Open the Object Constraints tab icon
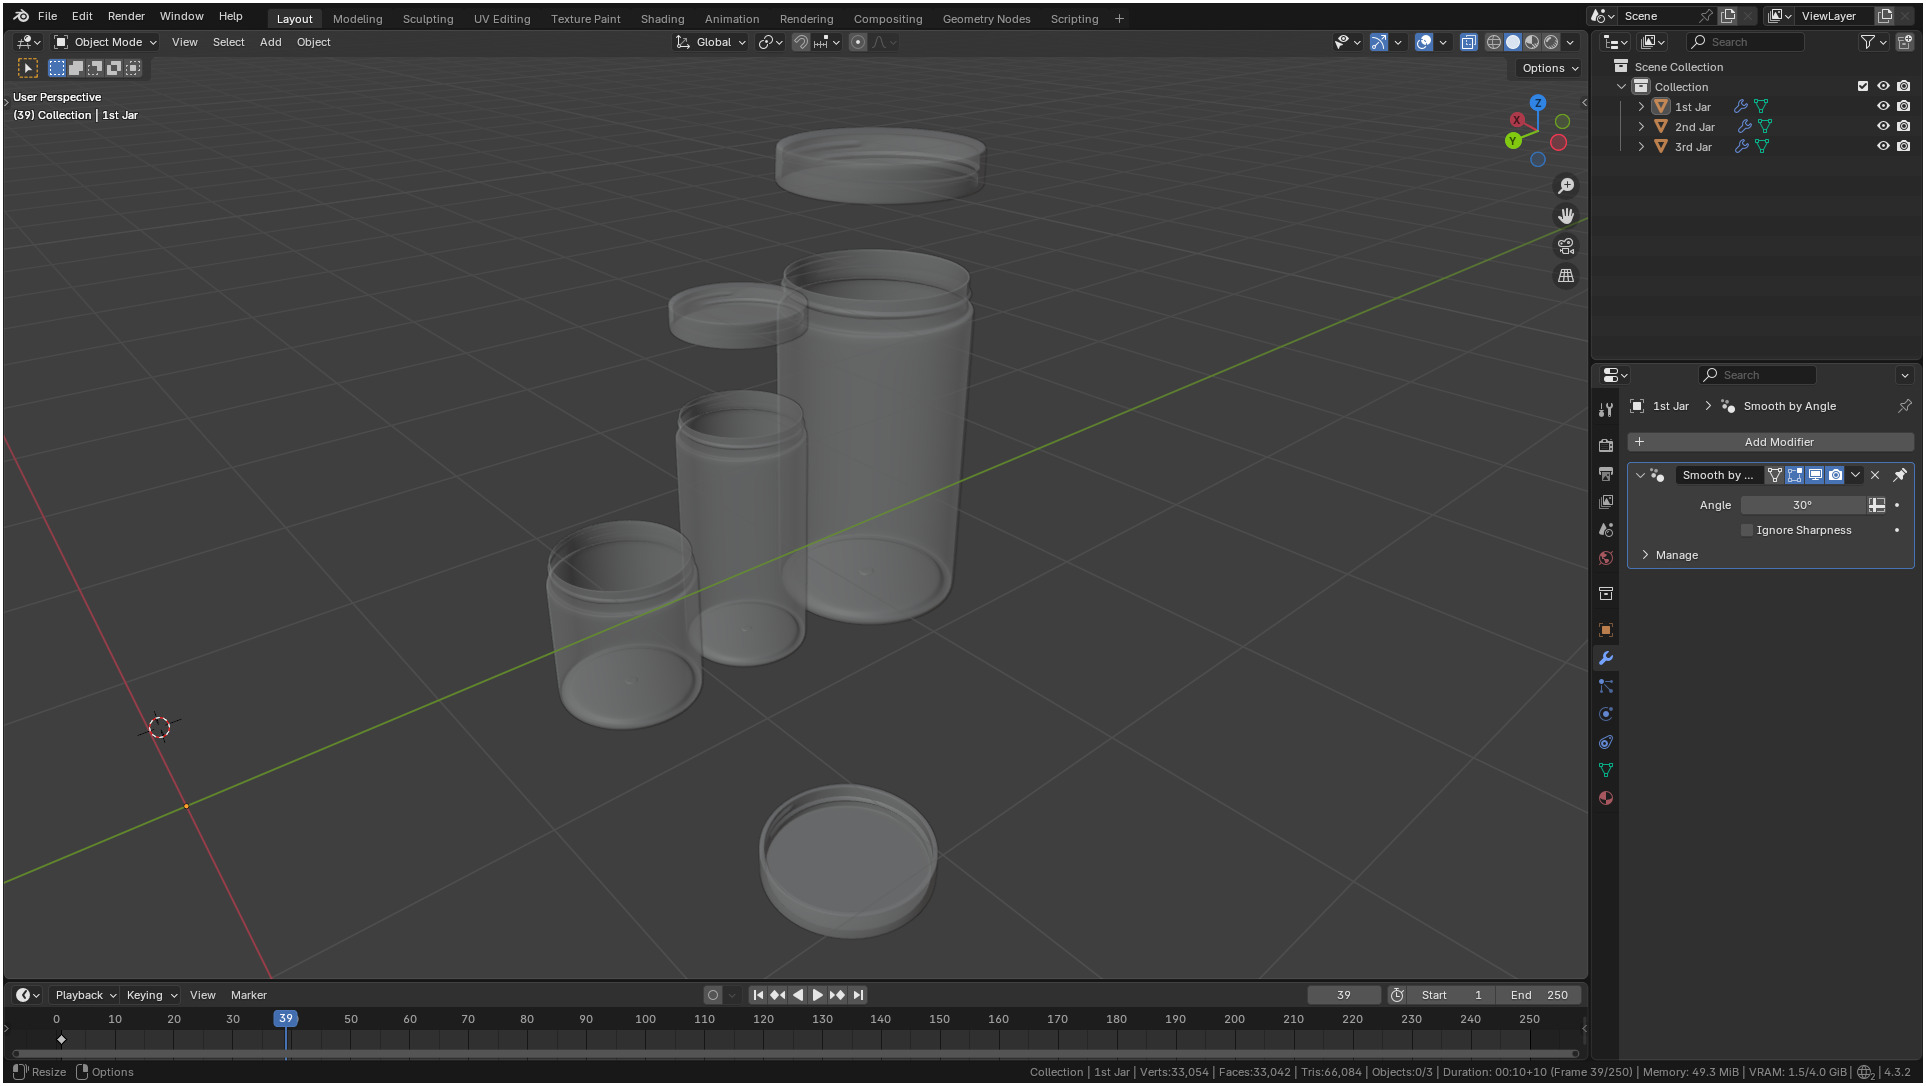This screenshot has height=1086, width=1926. (x=1606, y=742)
